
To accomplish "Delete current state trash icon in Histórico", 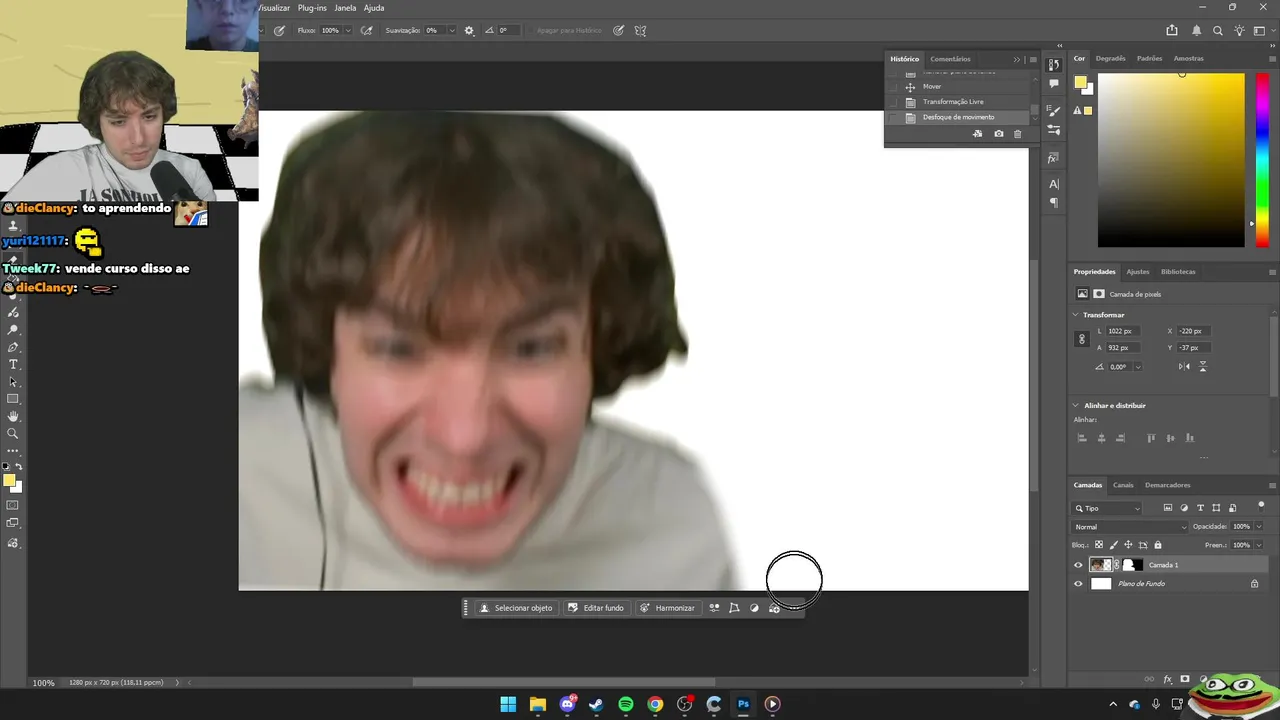I will (x=1018, y=134).
